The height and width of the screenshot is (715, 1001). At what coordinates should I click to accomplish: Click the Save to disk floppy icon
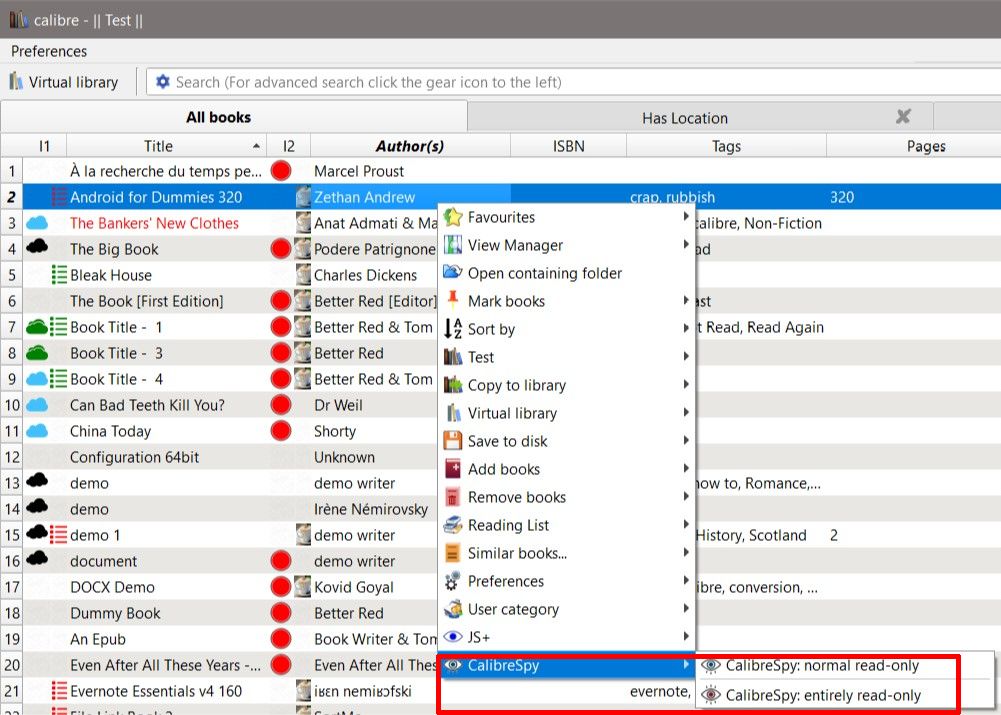pos(453,441)
